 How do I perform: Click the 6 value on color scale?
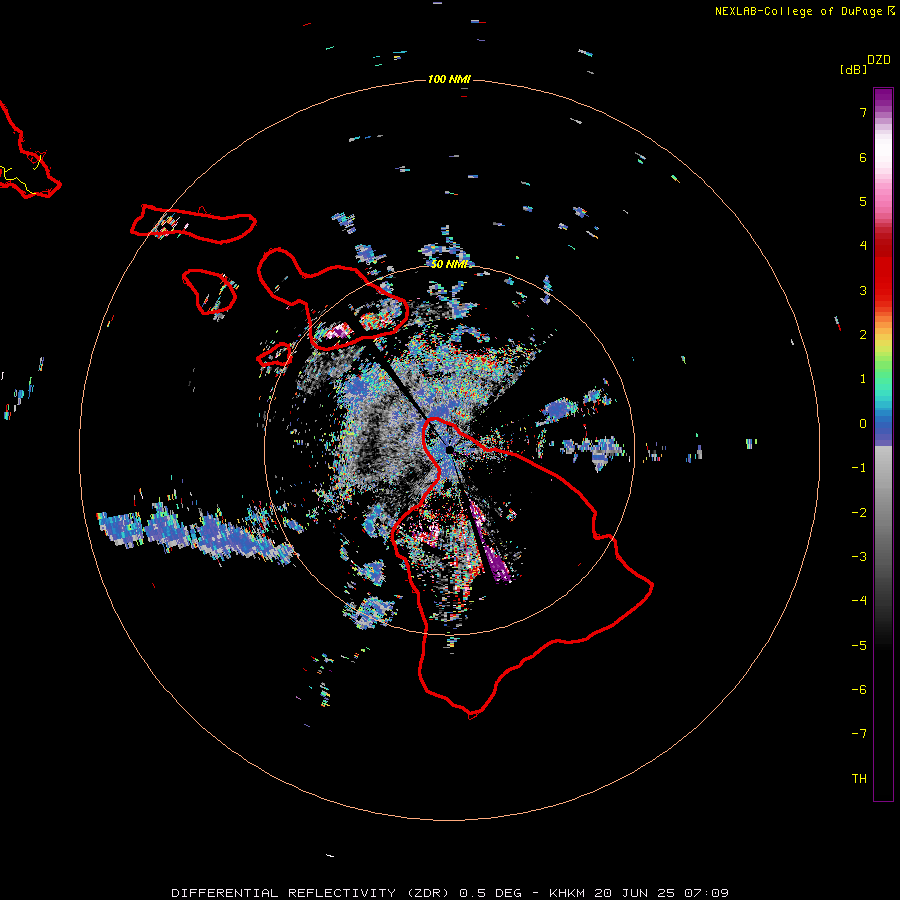coord(863,157)
